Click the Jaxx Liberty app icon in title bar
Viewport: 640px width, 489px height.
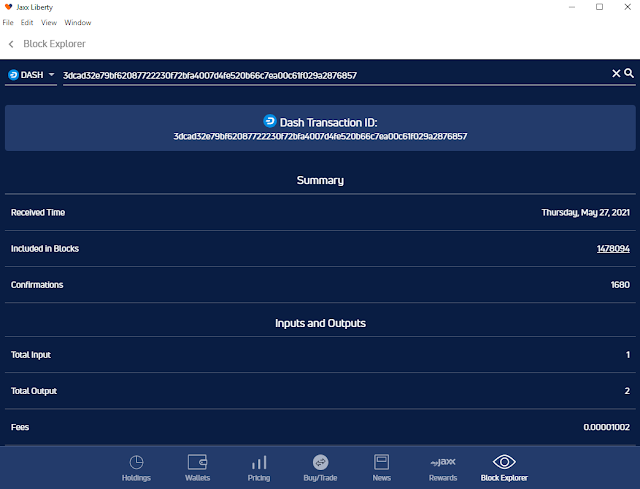(x=8, y=7)
